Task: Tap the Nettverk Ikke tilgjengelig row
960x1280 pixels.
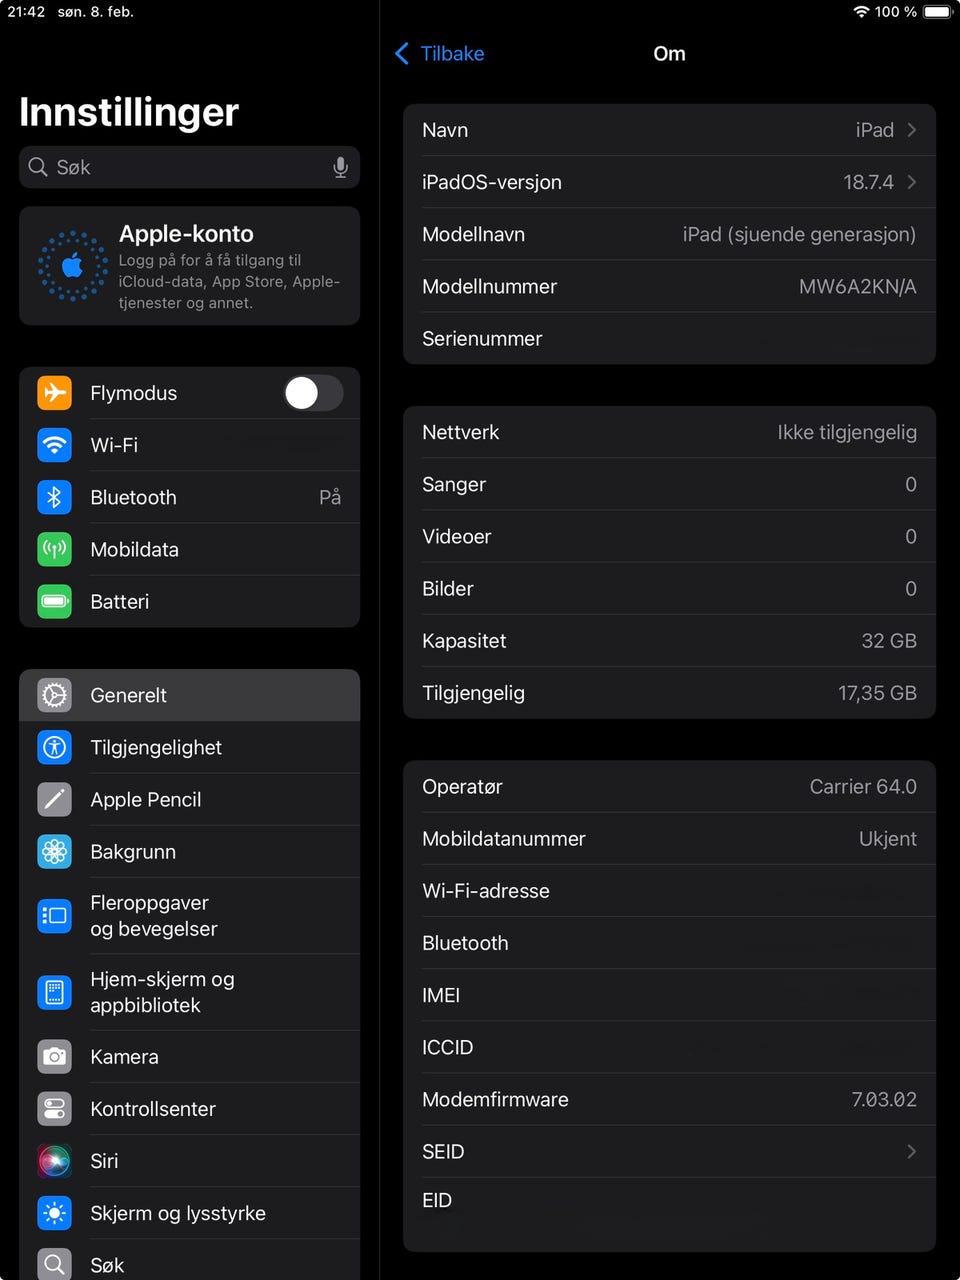Action: (669, 432)
